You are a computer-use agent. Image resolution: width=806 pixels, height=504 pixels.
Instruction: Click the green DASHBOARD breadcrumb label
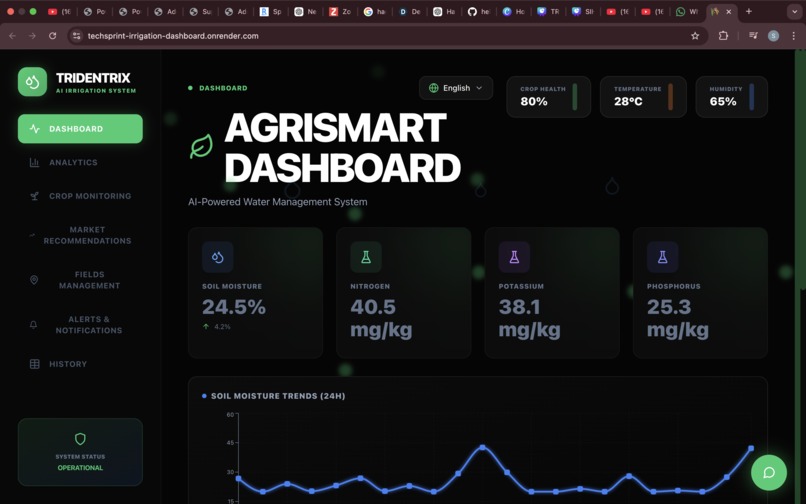(223, 88)
